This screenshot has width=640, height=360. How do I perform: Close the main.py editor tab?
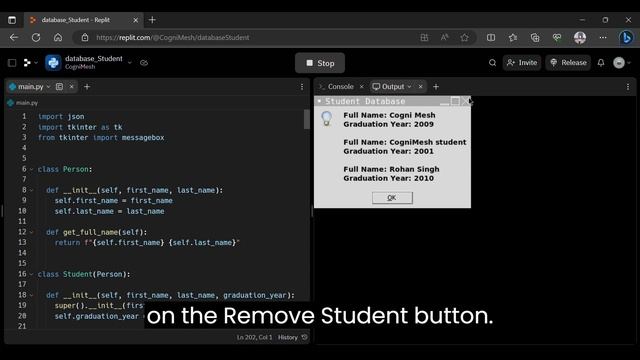(x=71, y=87)
